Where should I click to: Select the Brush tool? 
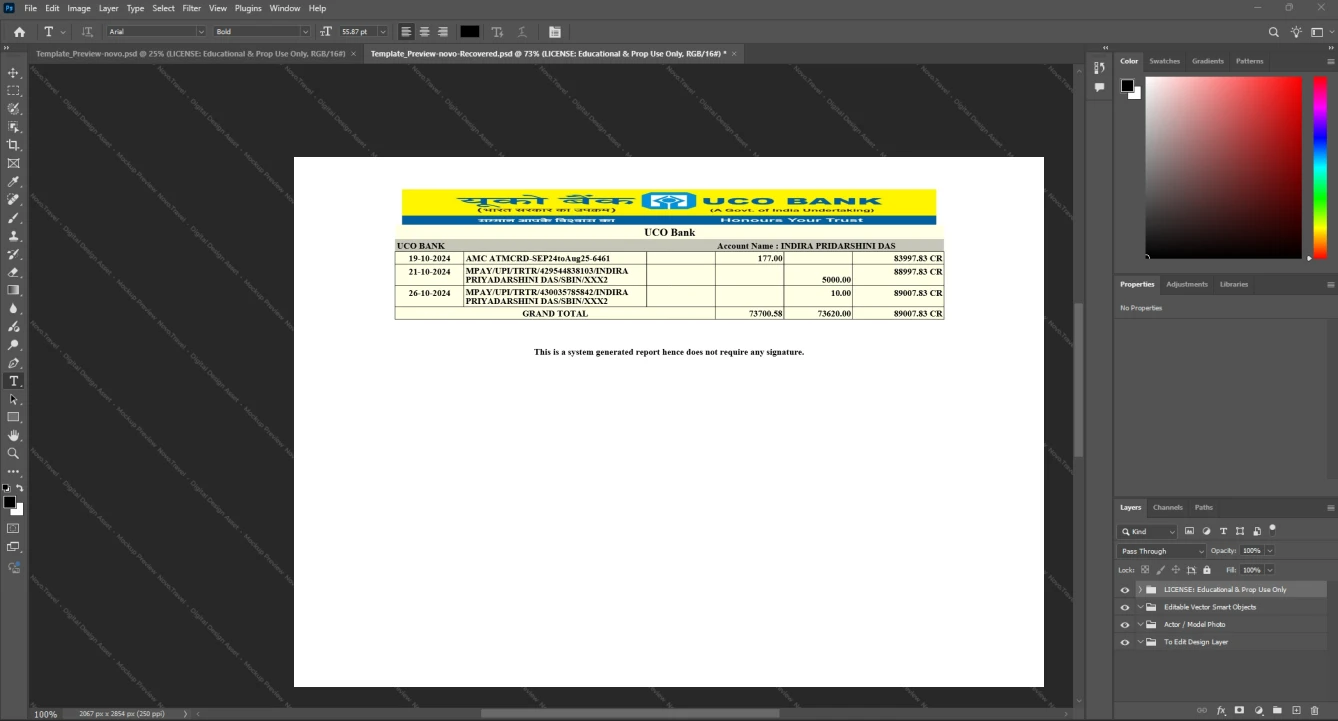[x=13, y=218]
